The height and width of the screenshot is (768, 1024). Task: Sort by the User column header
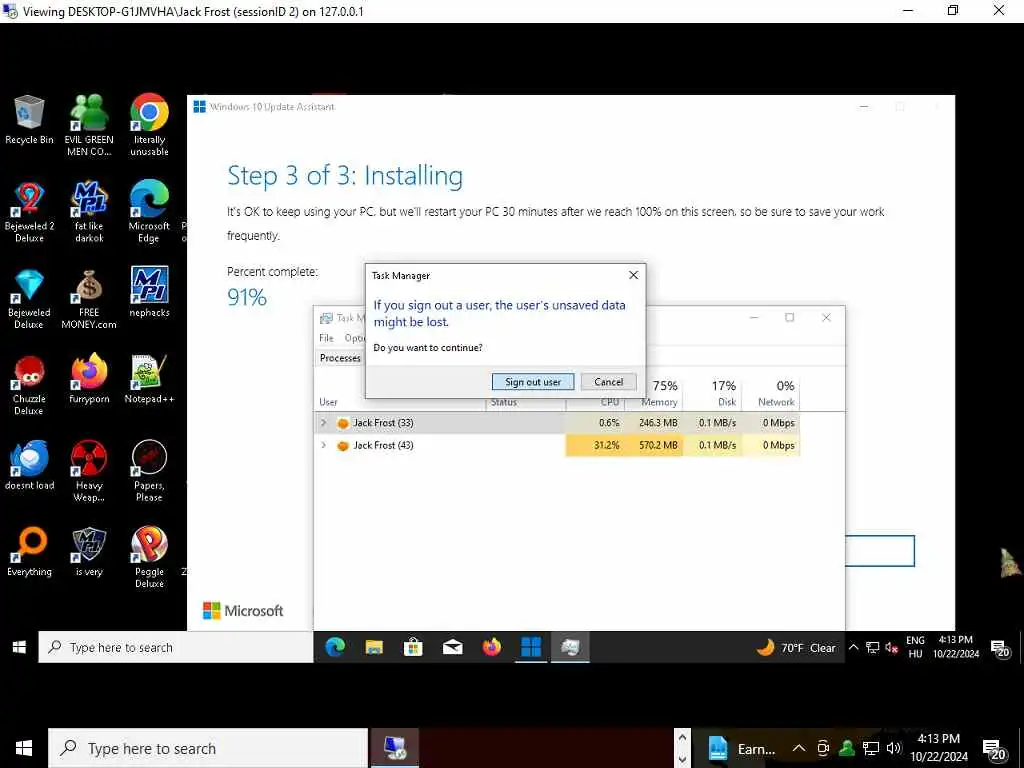(x=328, y=402)
